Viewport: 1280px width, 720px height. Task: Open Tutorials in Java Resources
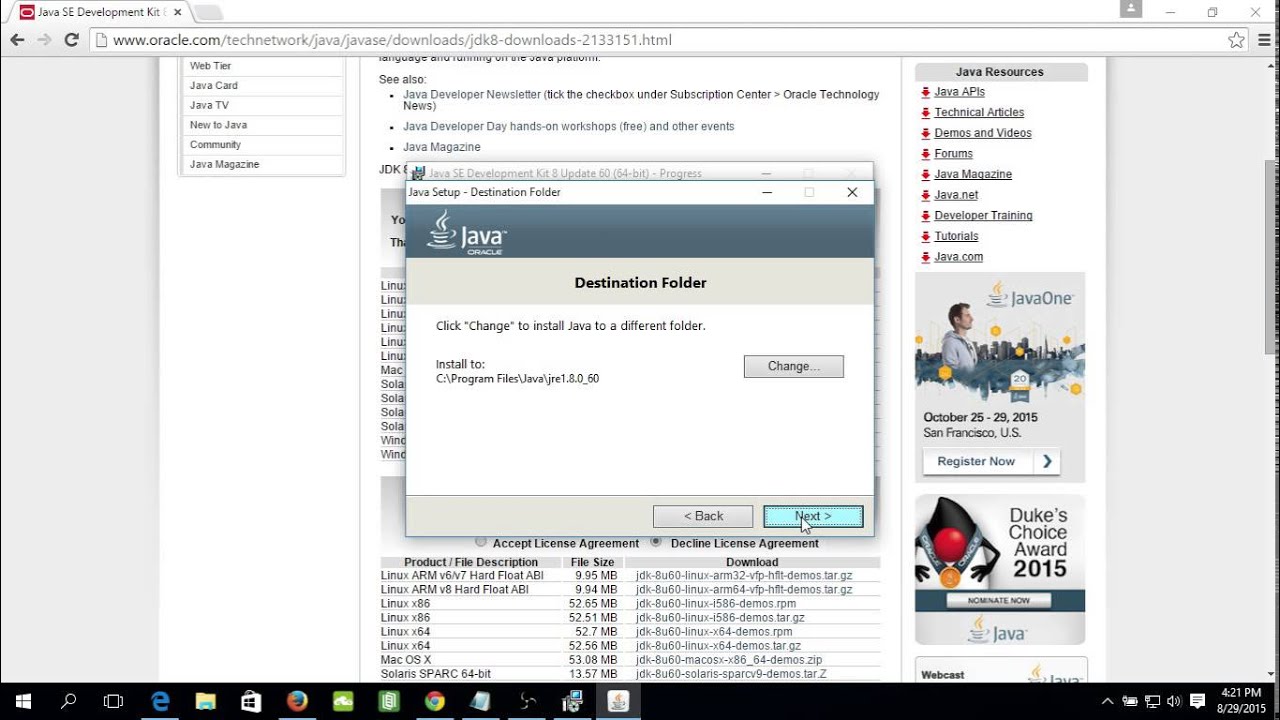tap(956, 236)
